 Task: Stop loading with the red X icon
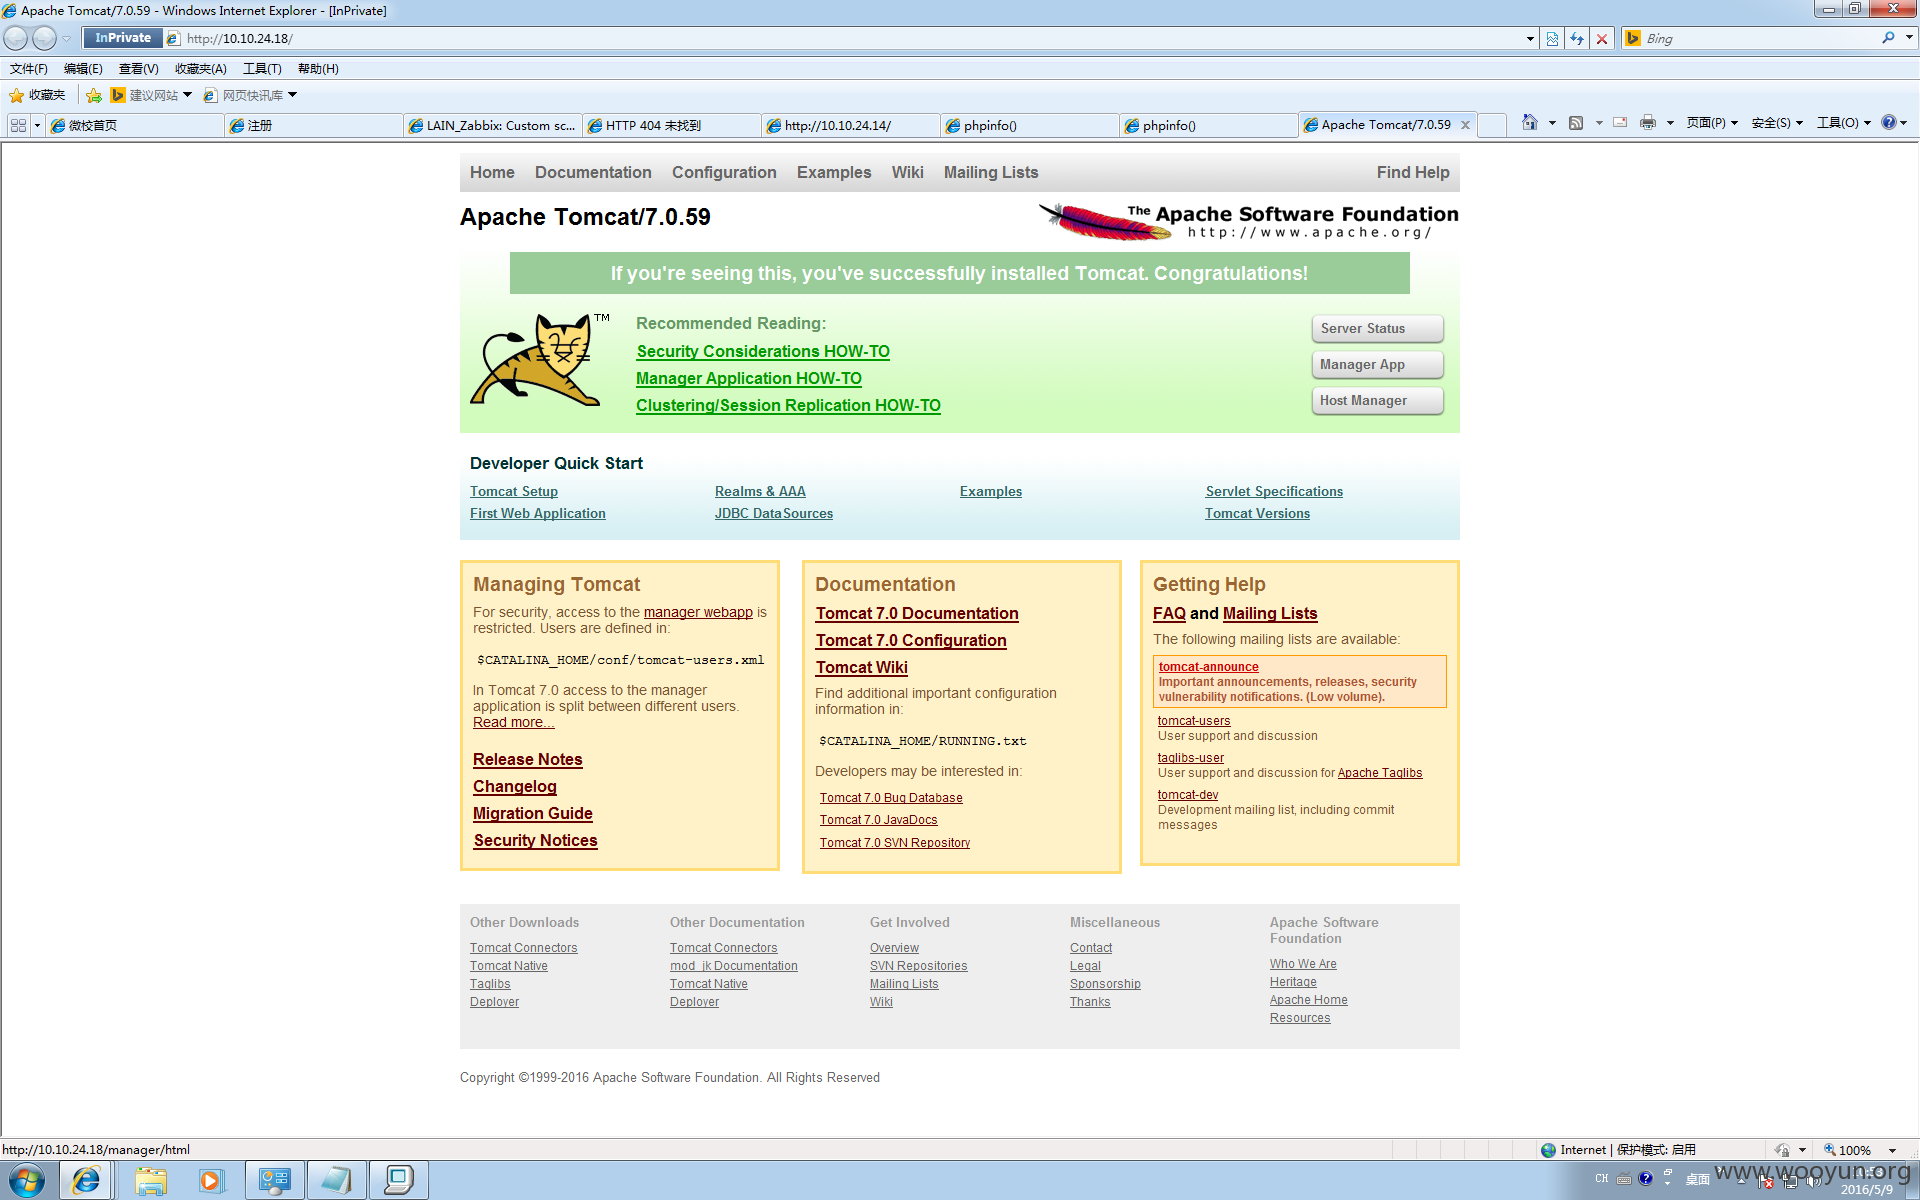(x=1602, y=38)
